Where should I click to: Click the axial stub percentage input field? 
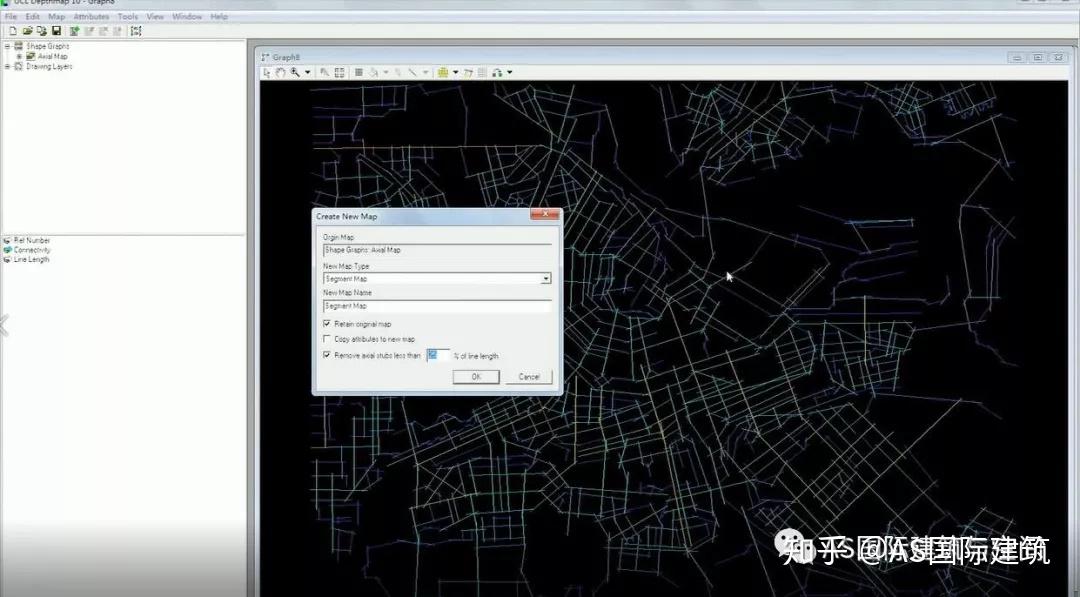coord(438,355)
